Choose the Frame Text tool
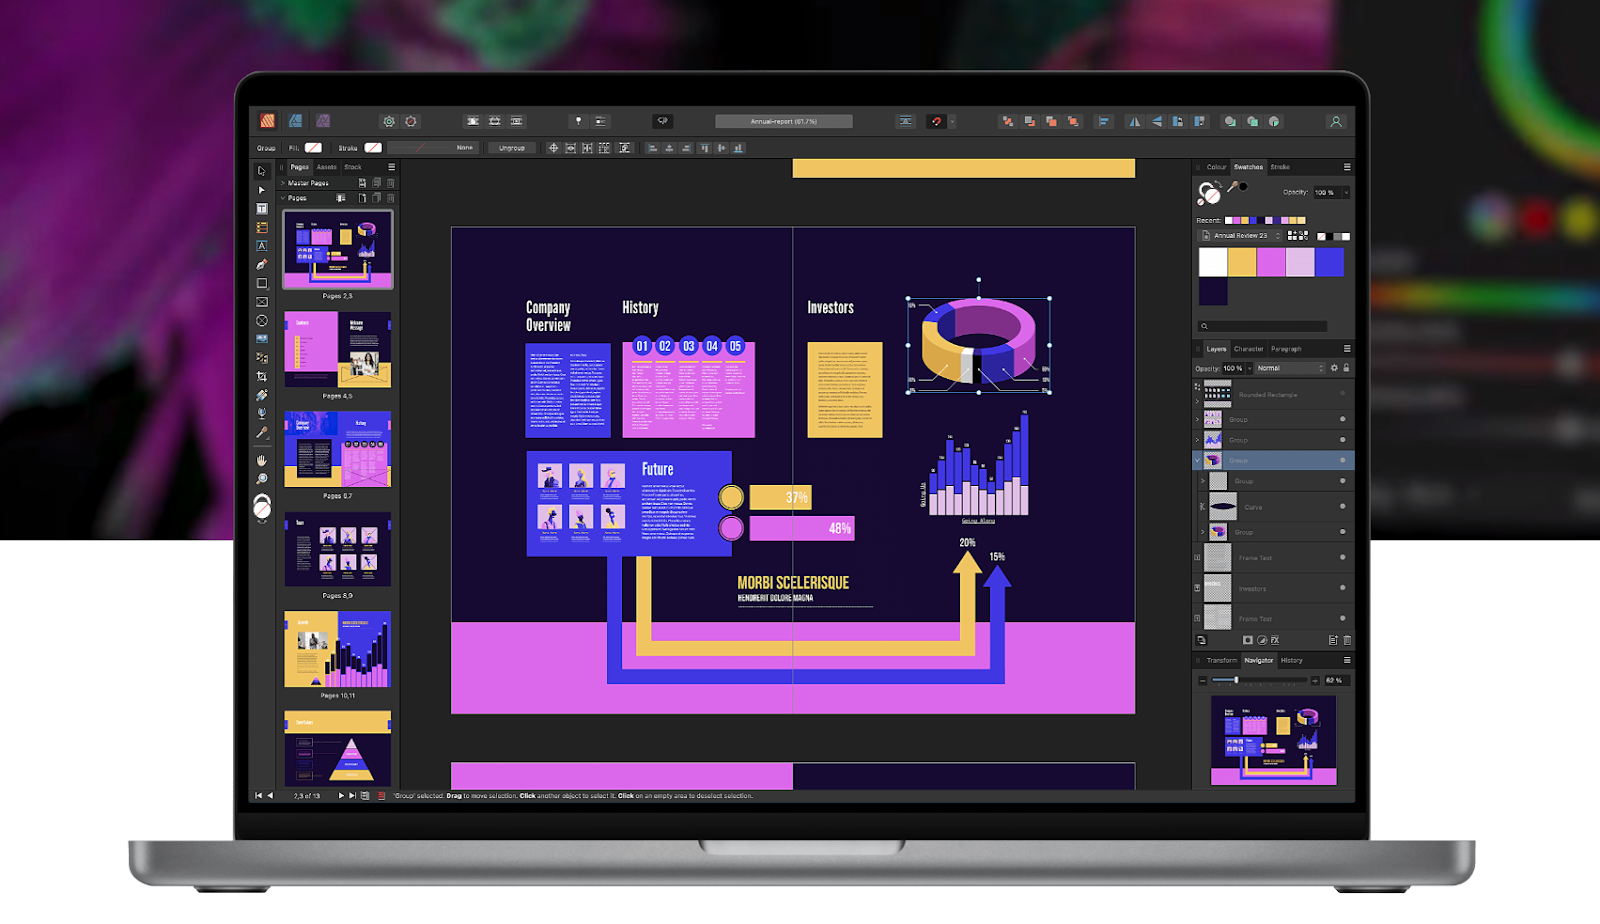 pyautogui.click(x=262, y=209)
